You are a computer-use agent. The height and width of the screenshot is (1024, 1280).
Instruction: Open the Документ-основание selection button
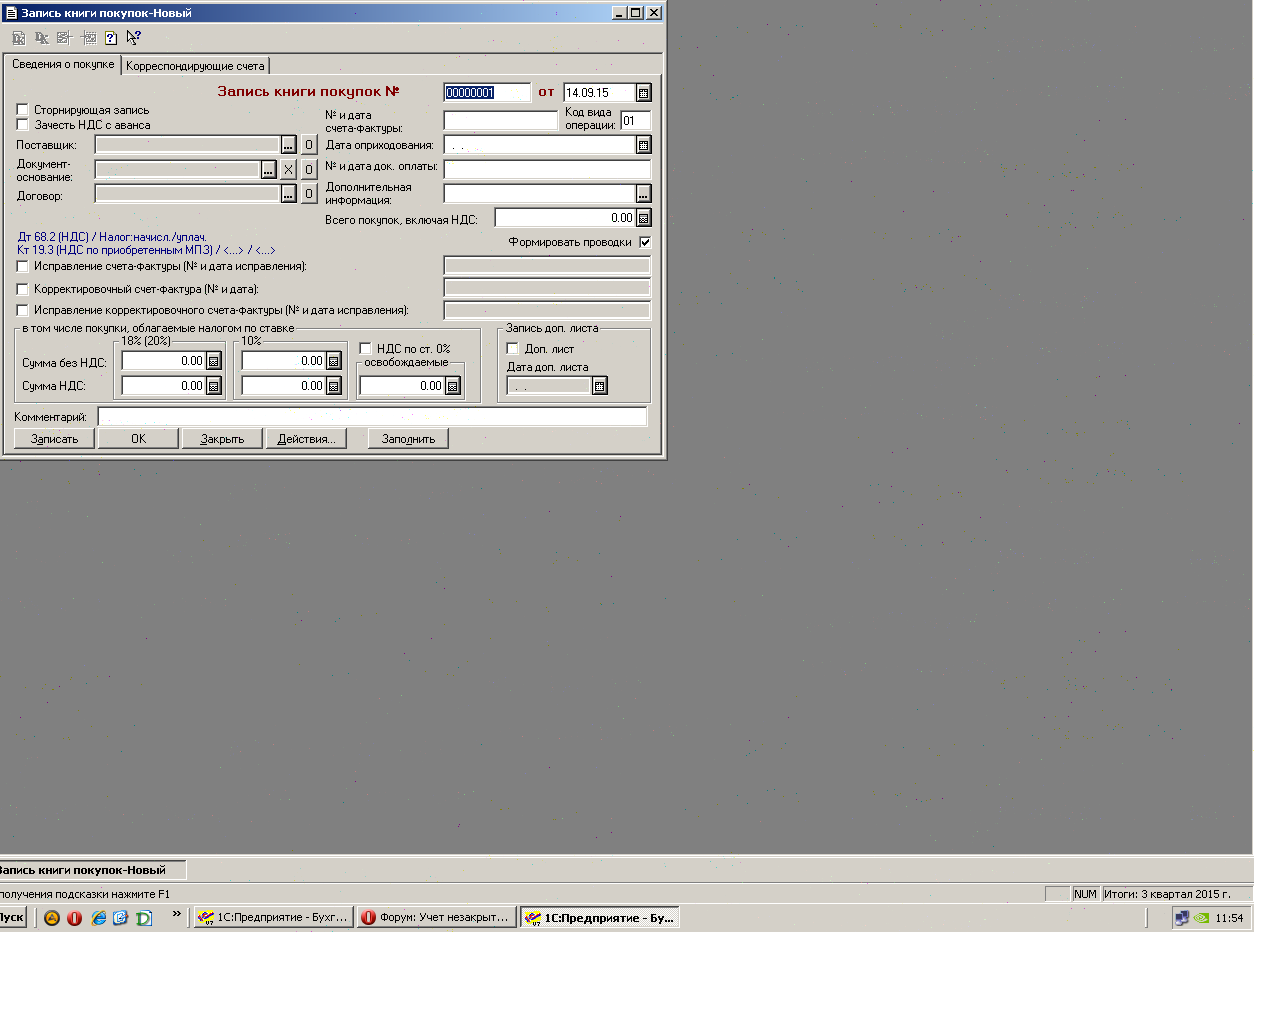coord(269,170)
